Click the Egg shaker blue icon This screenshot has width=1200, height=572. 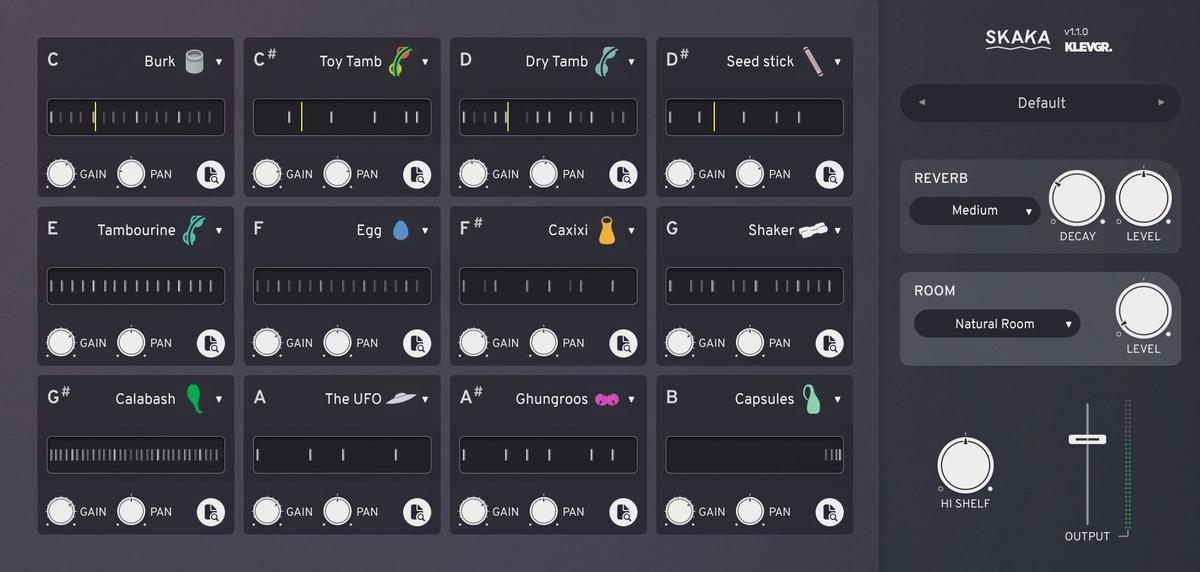pyautogui.click(x=400, y=230)
